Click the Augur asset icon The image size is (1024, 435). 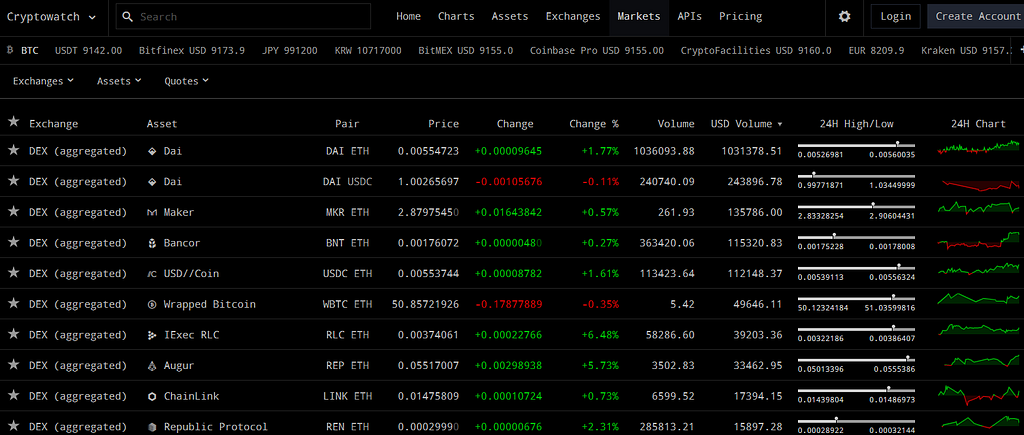click(152, 366)
